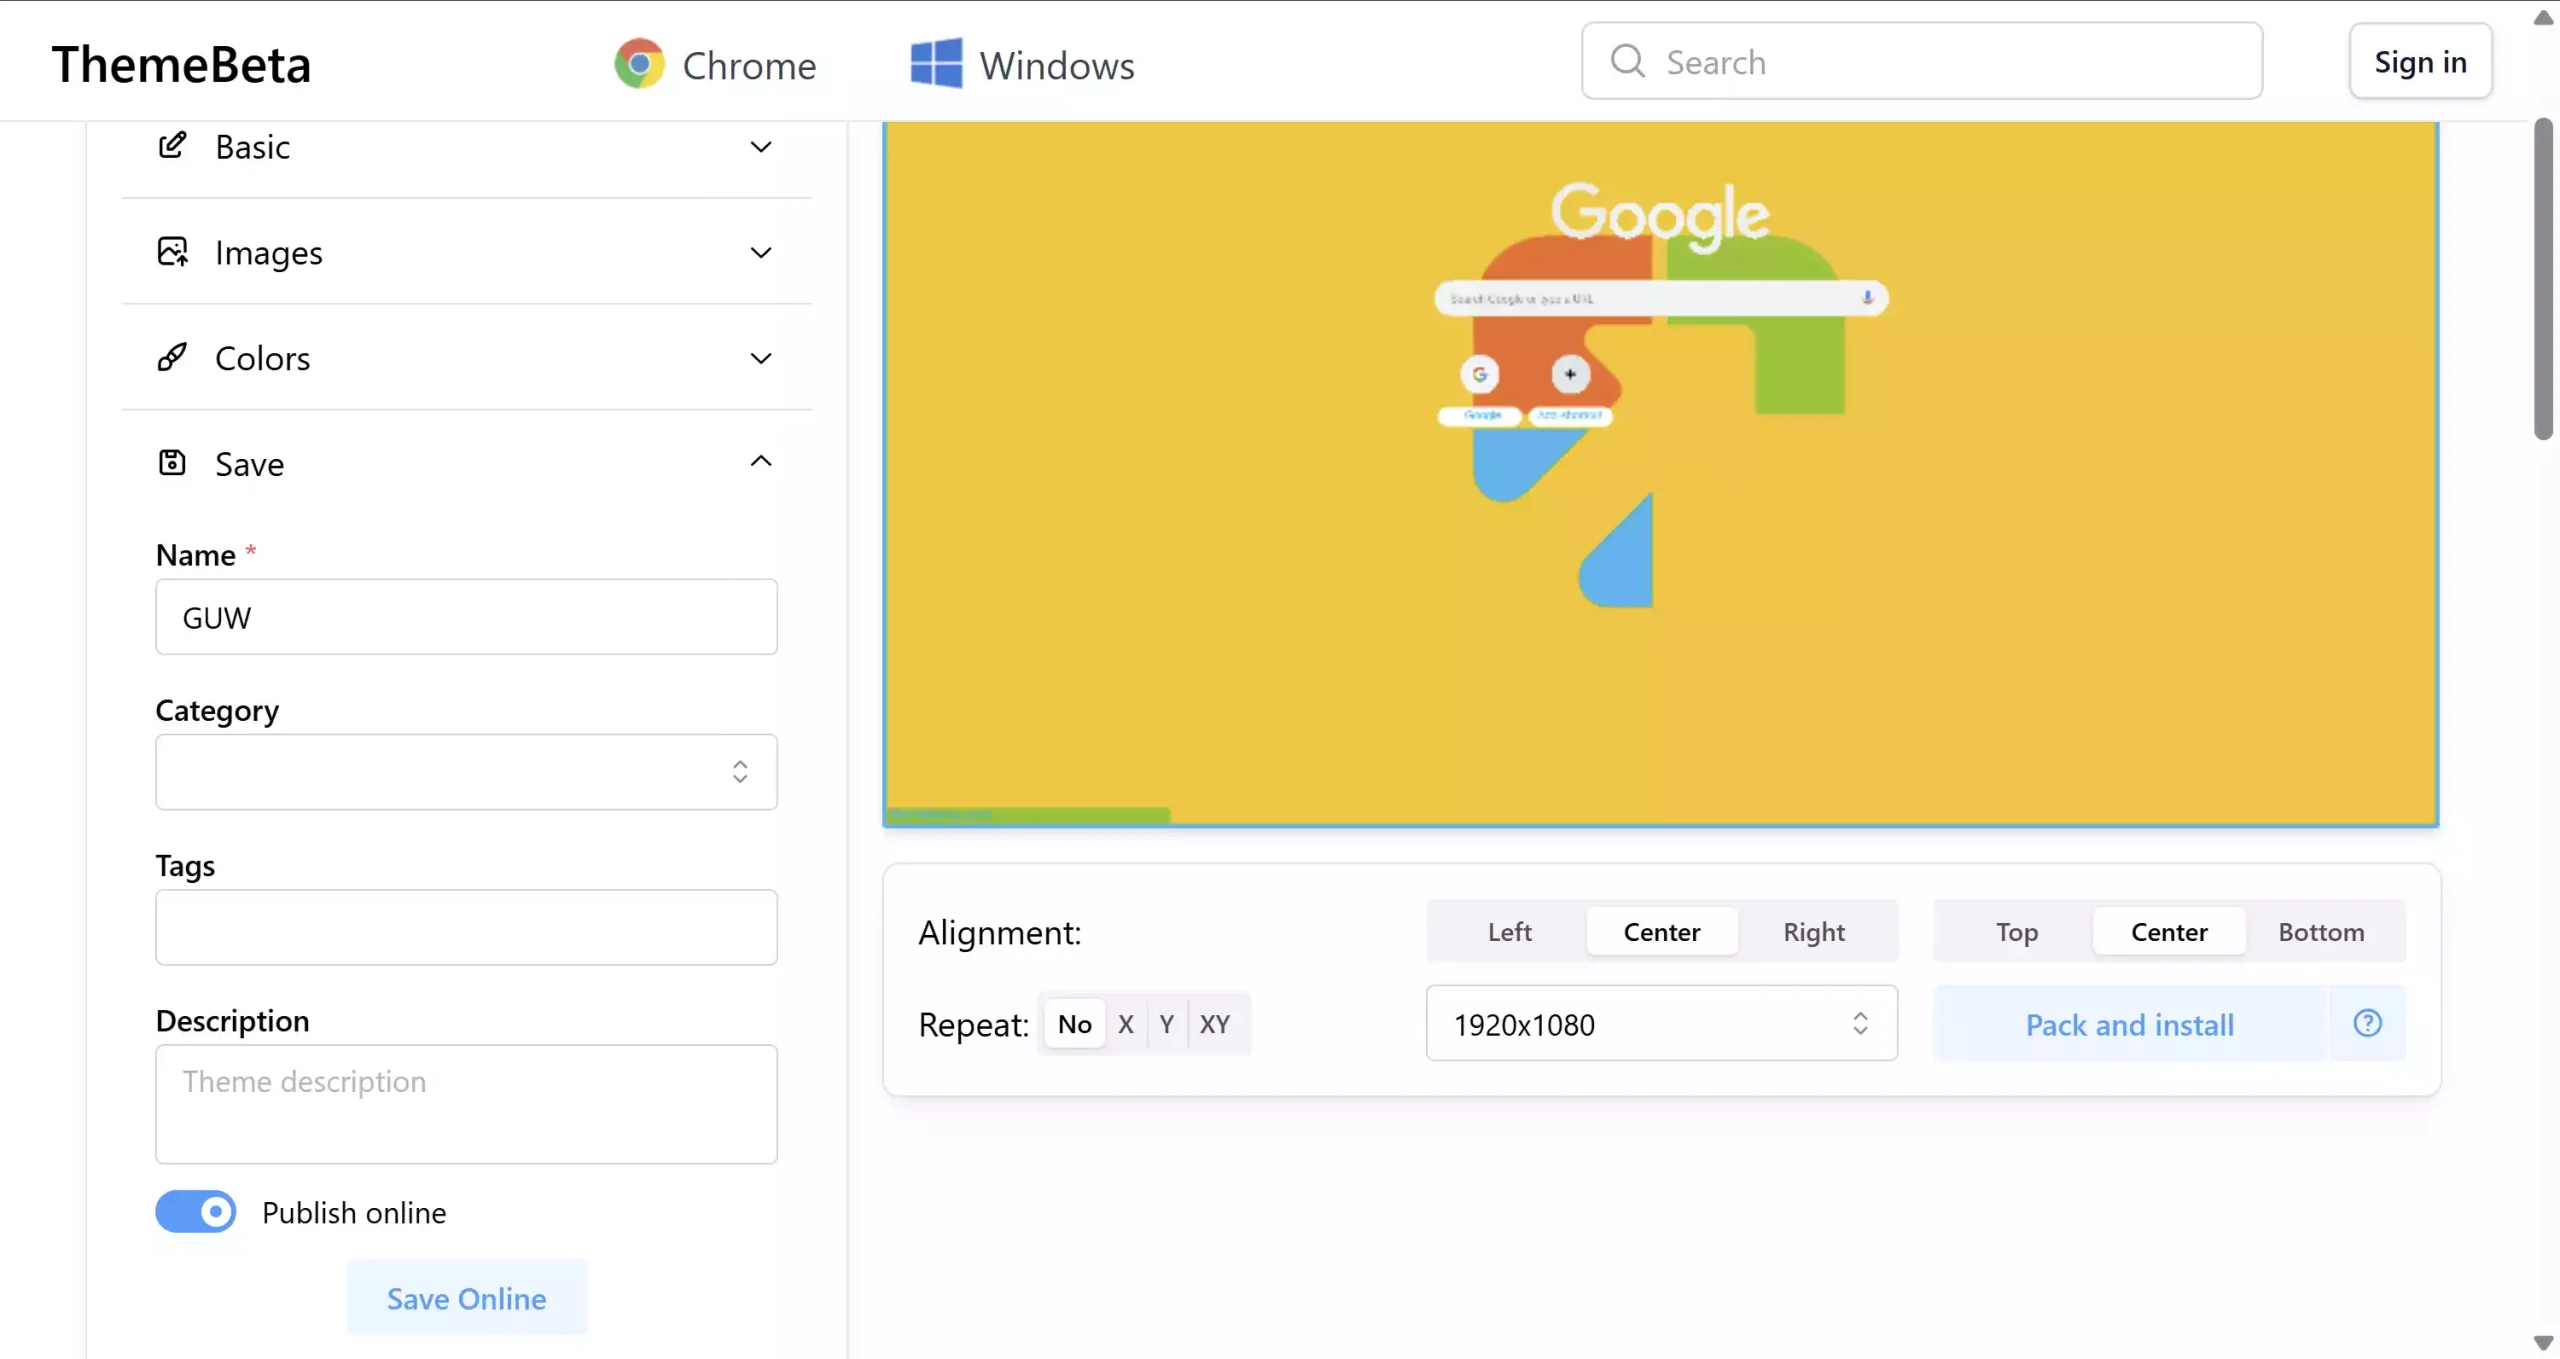This screenshot has height=1359, width=2560.
Task: Click the Save Online button
Action: click(466, 1297)
